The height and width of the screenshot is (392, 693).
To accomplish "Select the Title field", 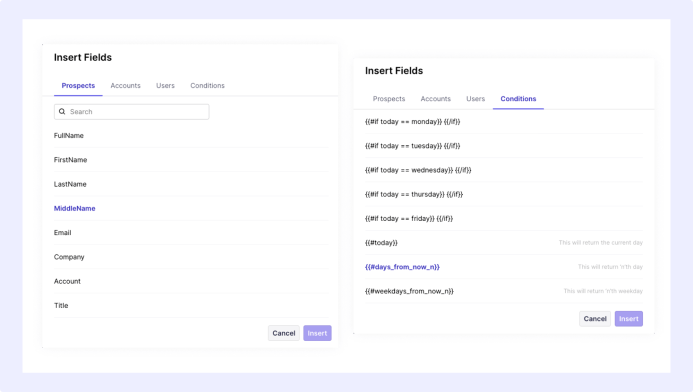I will point(191,306).
